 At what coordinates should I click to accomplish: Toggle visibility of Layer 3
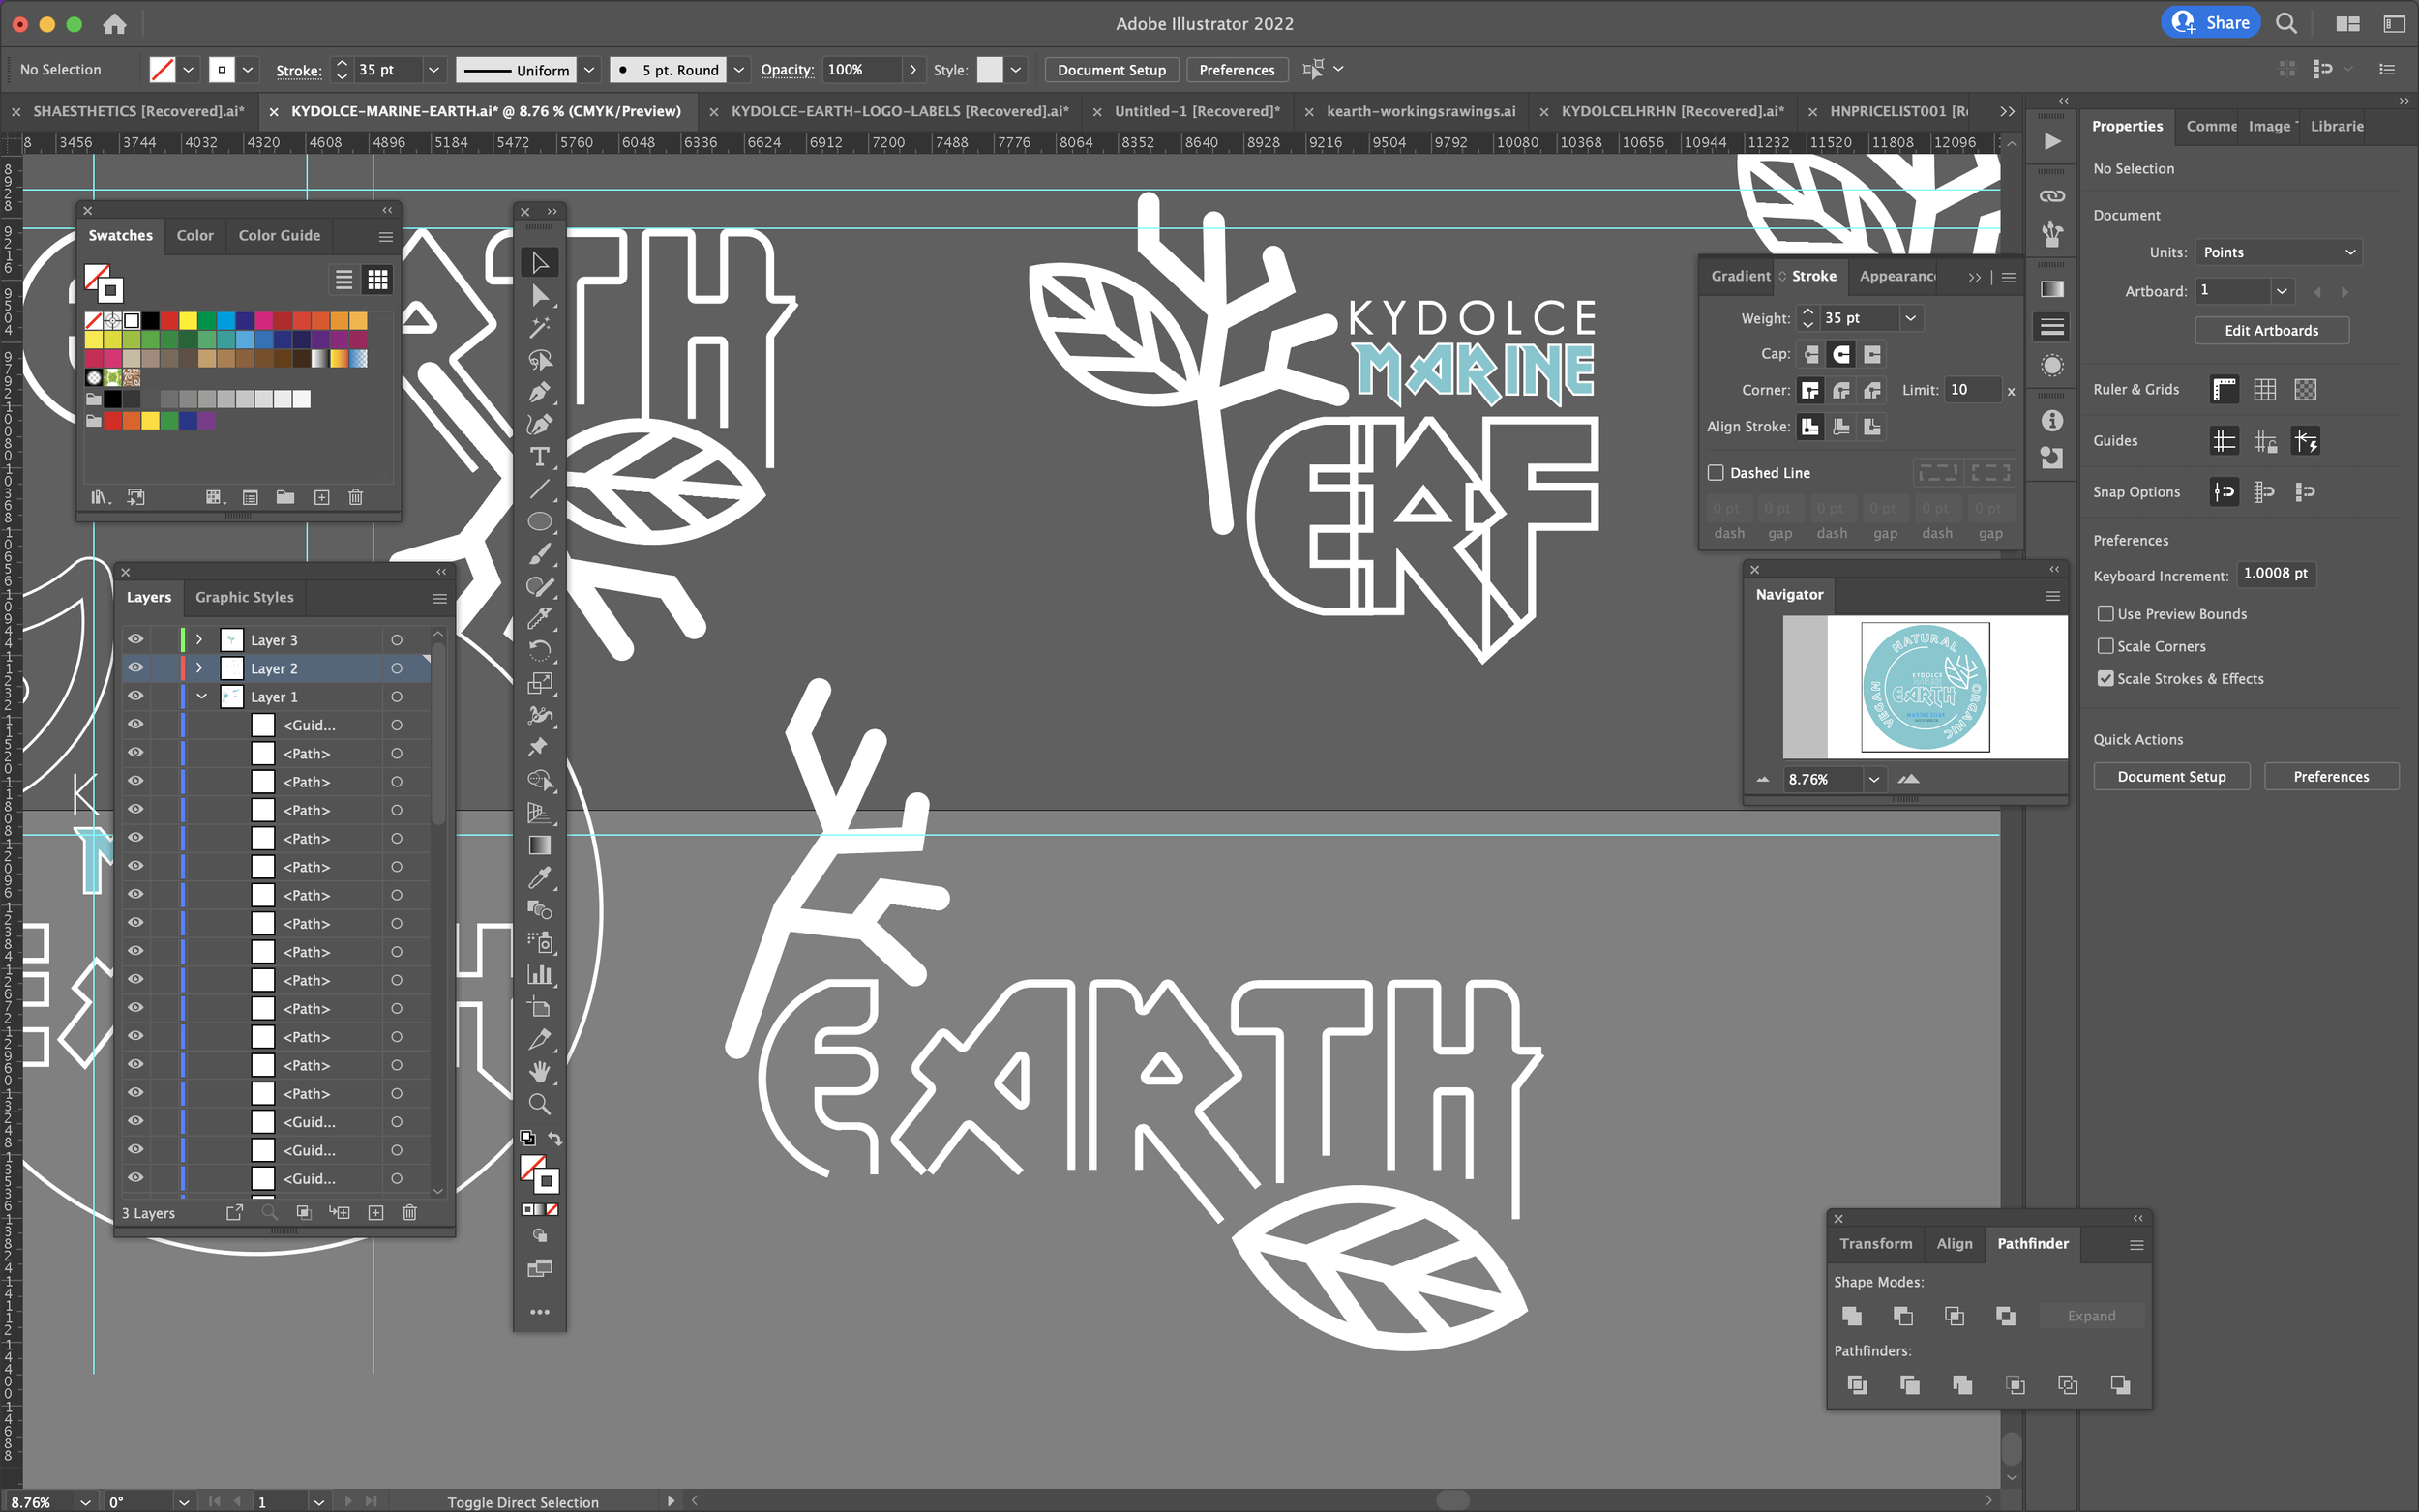(135, 639)
